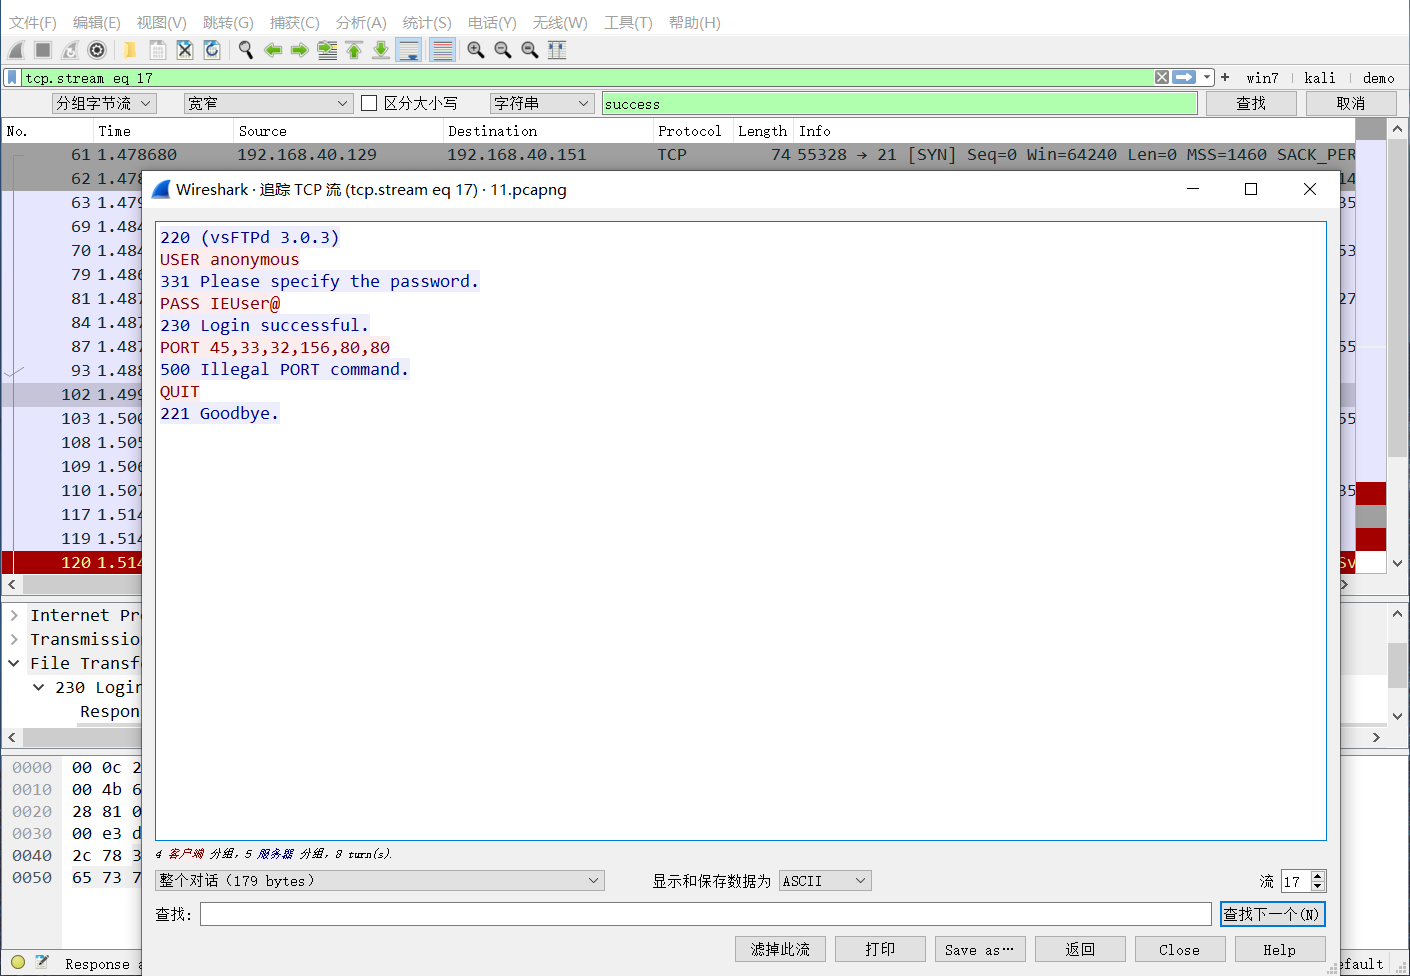The image size is (1410, 976).
Task: Click the display filter bookmark icon
Action: point(12,77)
